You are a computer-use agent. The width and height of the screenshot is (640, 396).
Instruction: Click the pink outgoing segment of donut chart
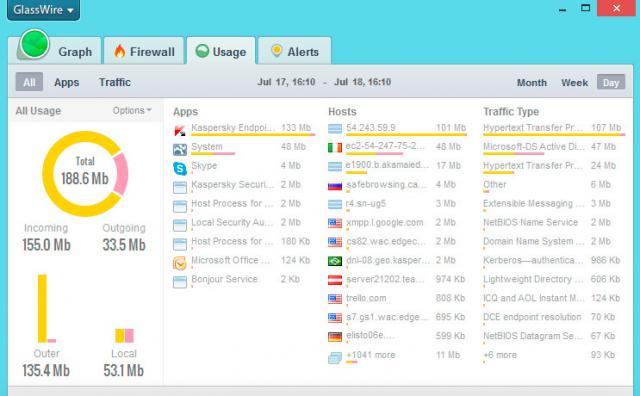(121, 174)
